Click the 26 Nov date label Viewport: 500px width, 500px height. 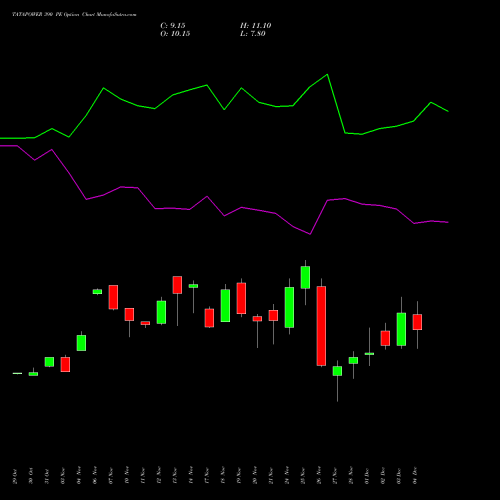click(x=319, y=476)
